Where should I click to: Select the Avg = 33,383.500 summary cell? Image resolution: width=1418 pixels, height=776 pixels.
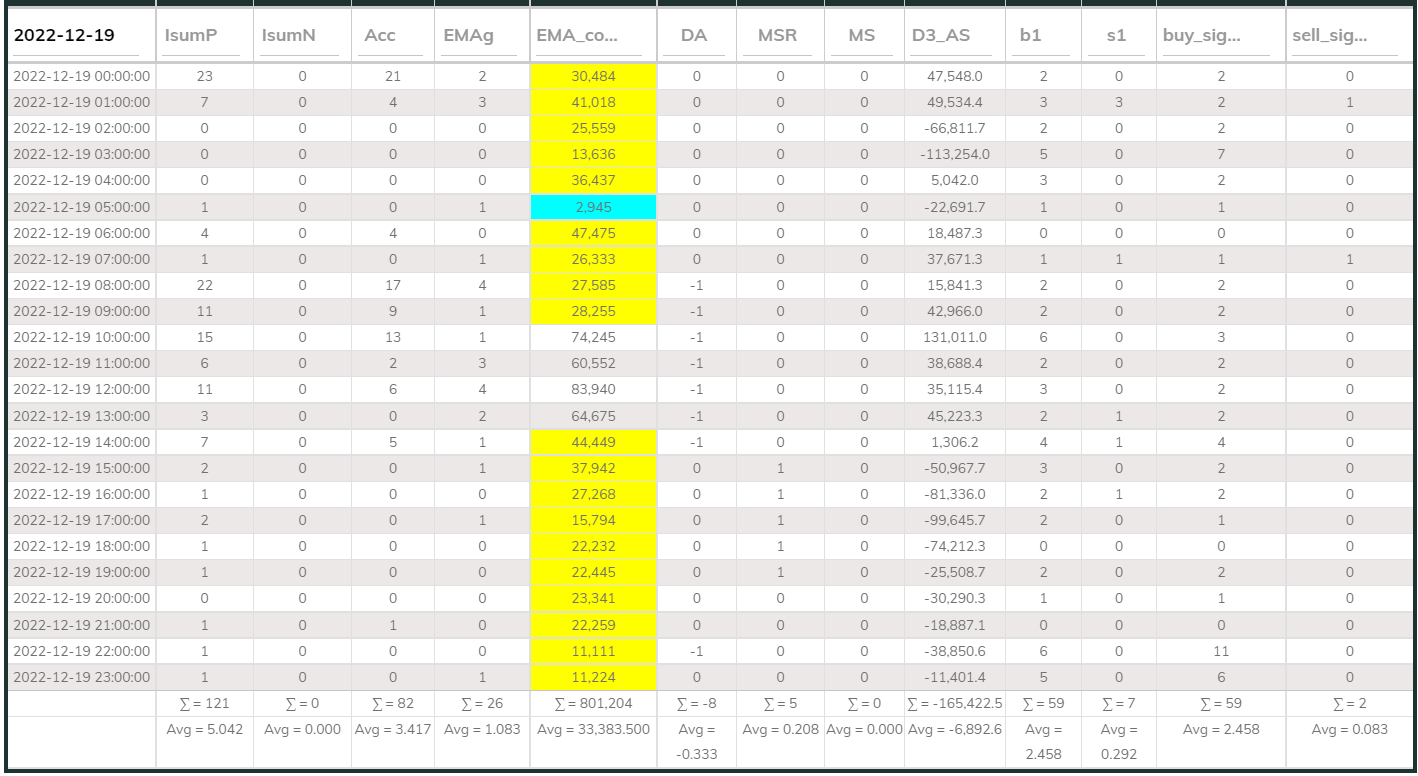click(593, 729)
